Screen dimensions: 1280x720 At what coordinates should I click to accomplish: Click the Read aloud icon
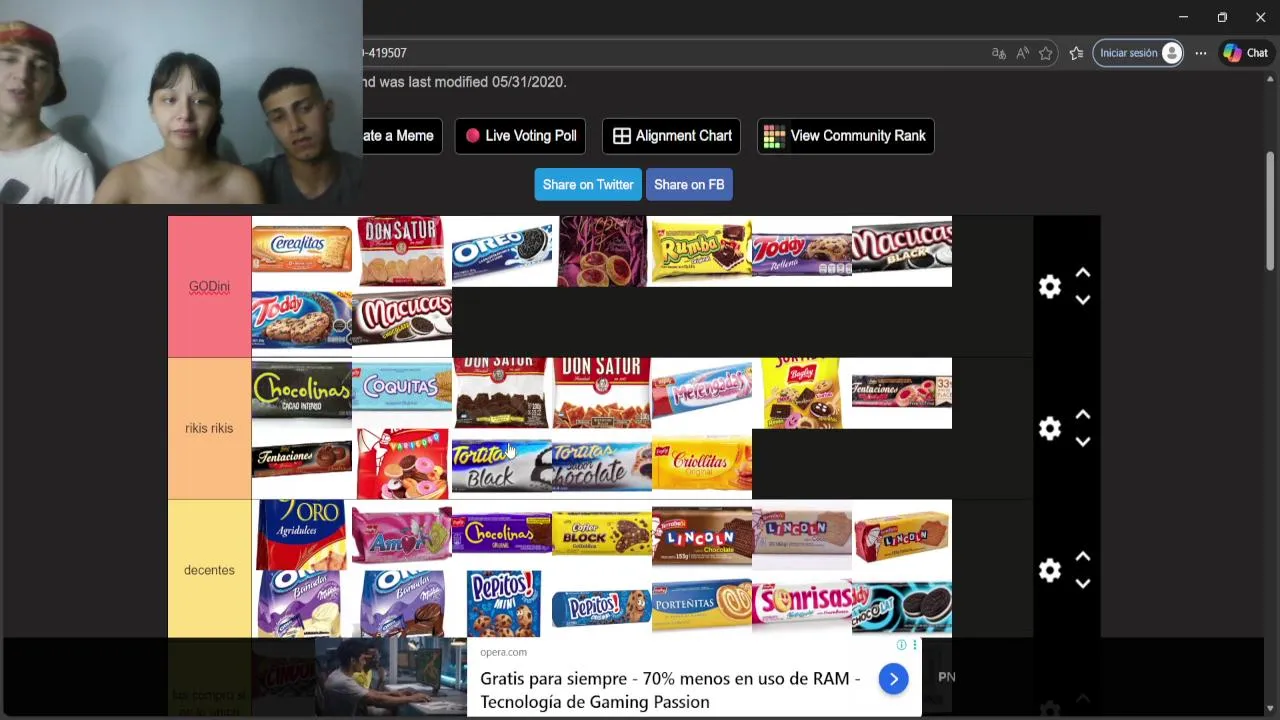(x=1022, y=53)
